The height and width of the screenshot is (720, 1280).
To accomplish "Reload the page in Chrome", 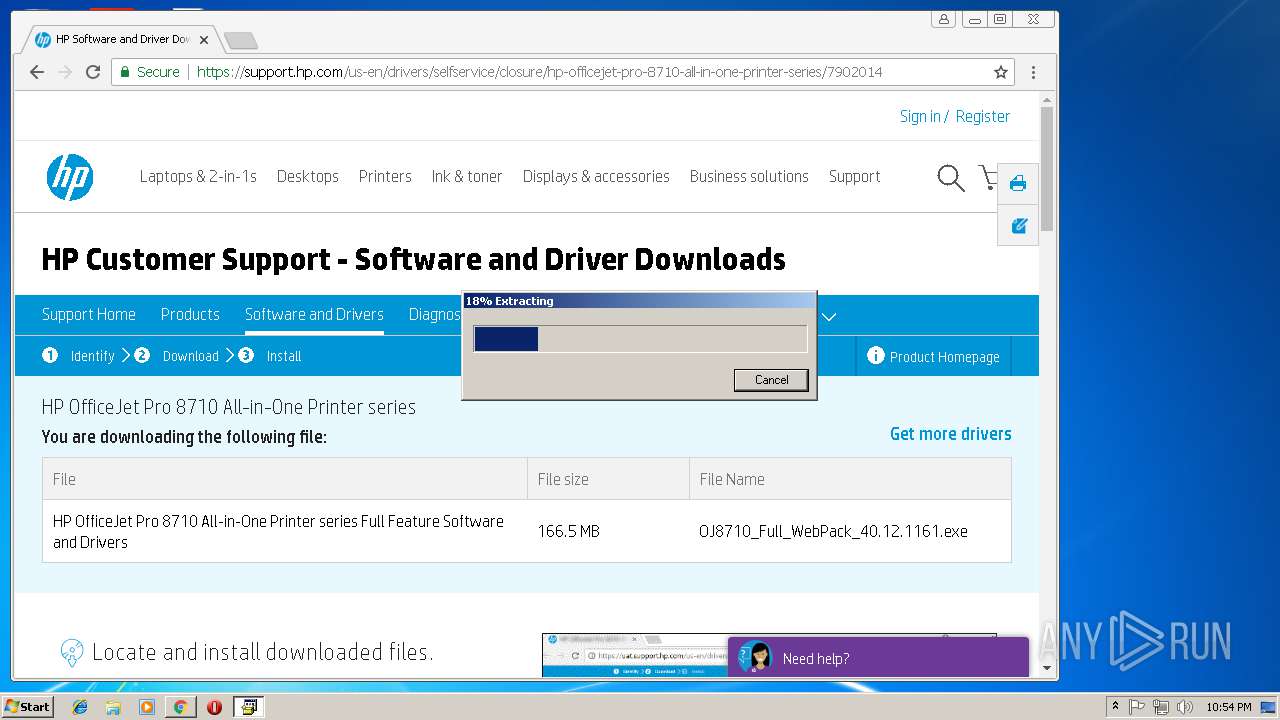I will tap(93, 72).
